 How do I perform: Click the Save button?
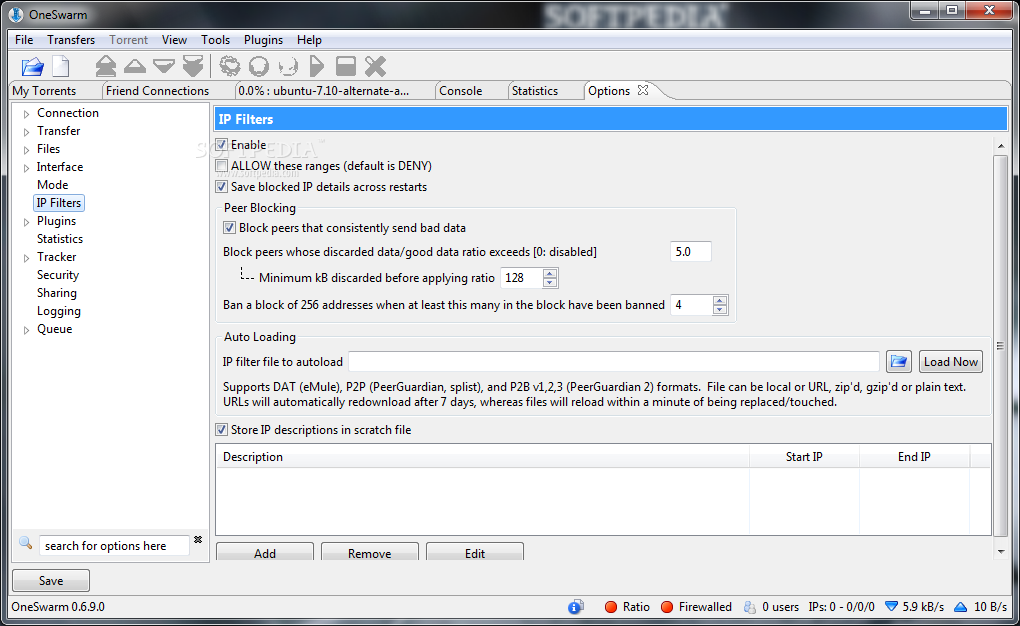(51, 580)
